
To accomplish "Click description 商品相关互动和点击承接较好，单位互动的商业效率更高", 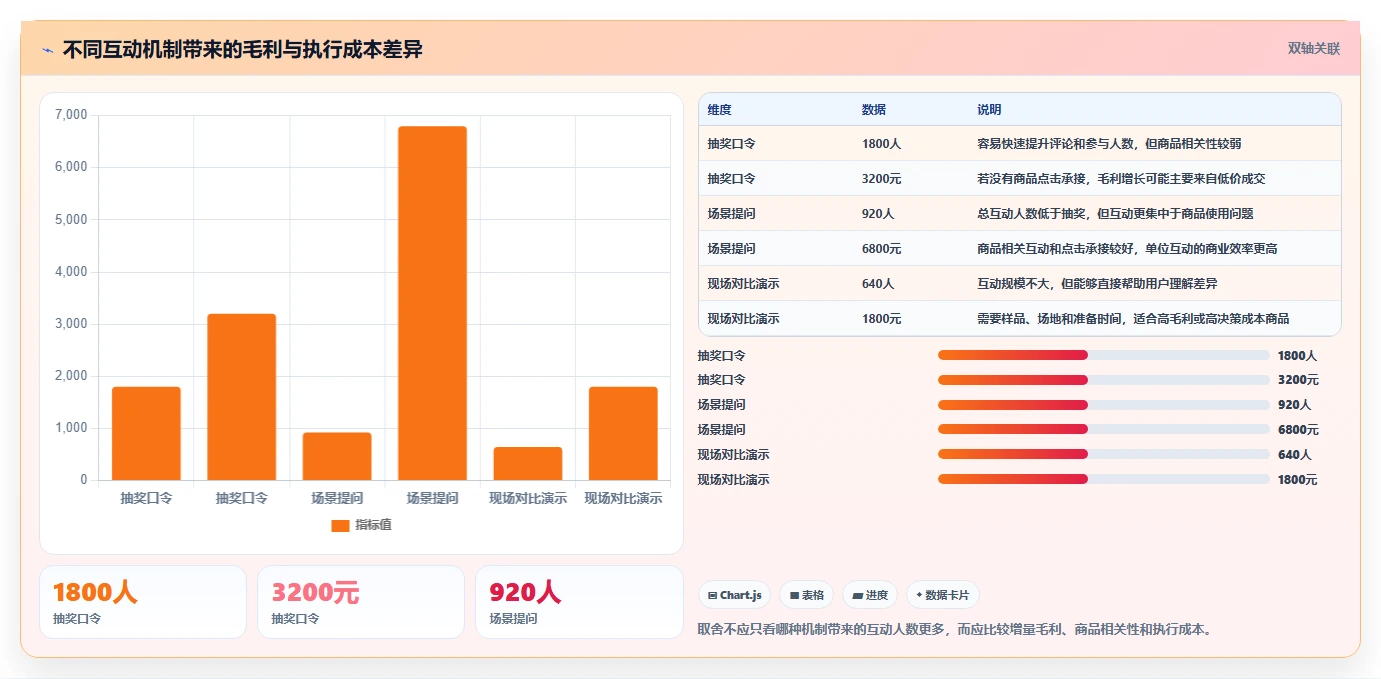I will pos(1127,249).
